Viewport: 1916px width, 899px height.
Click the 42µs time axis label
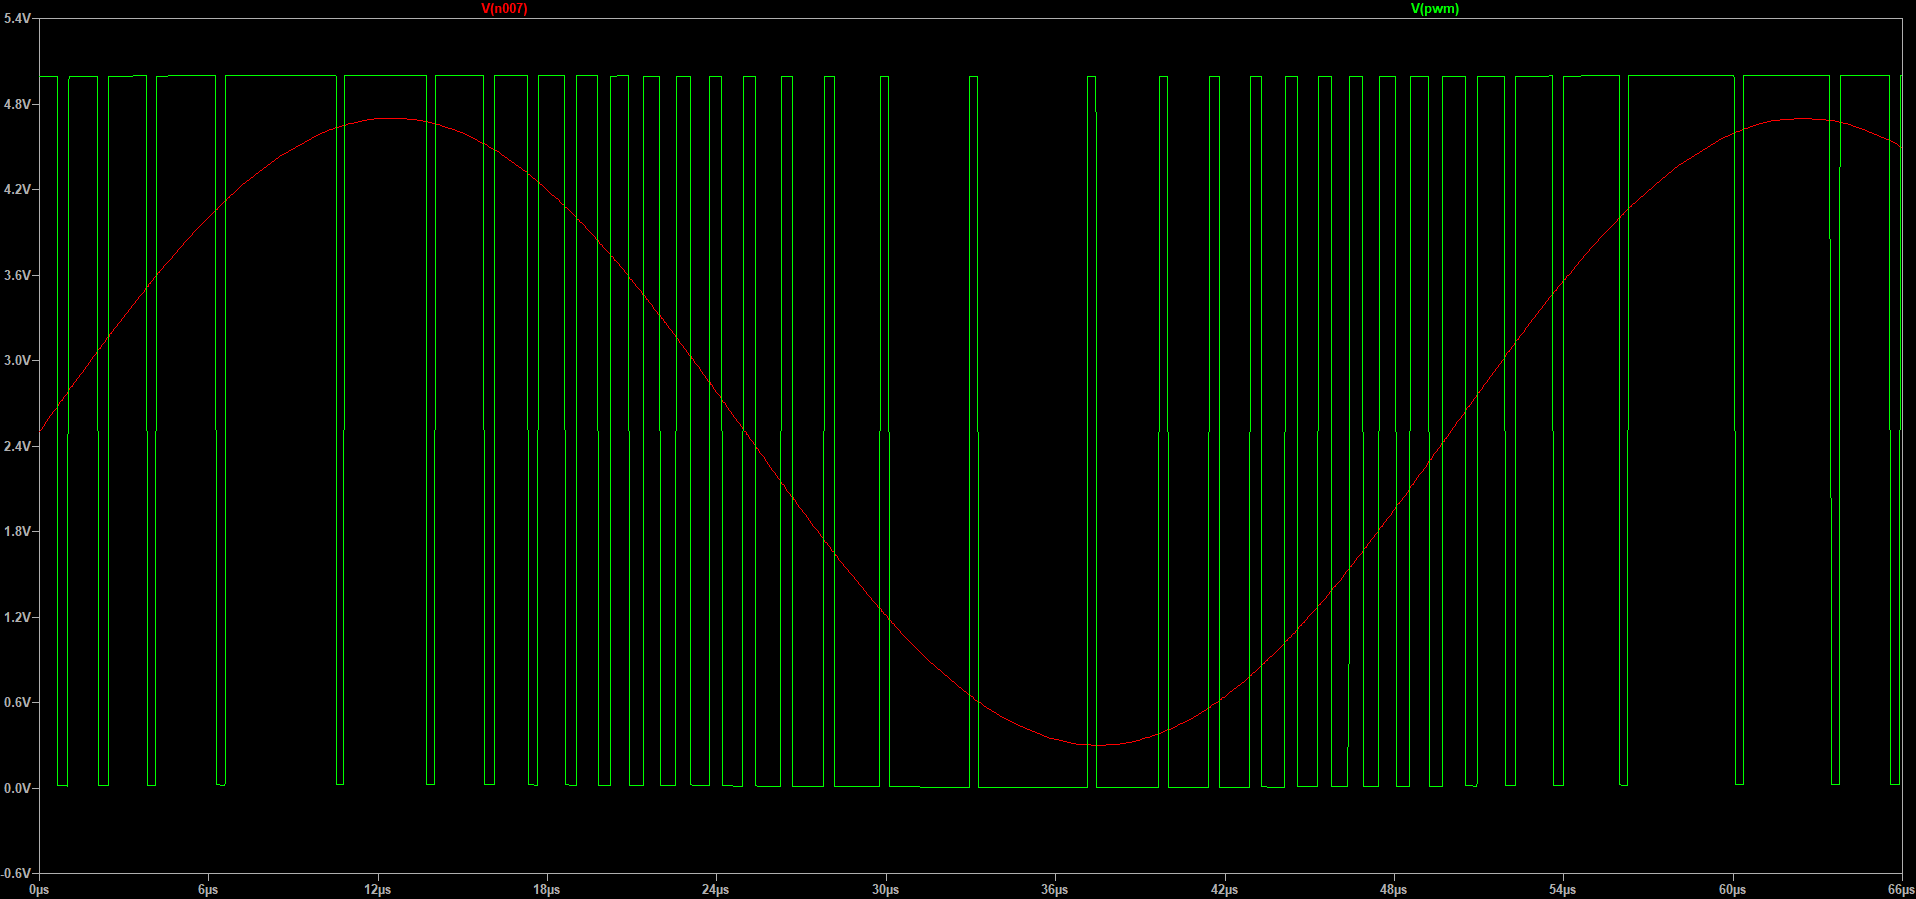(x=1225, y=889)
